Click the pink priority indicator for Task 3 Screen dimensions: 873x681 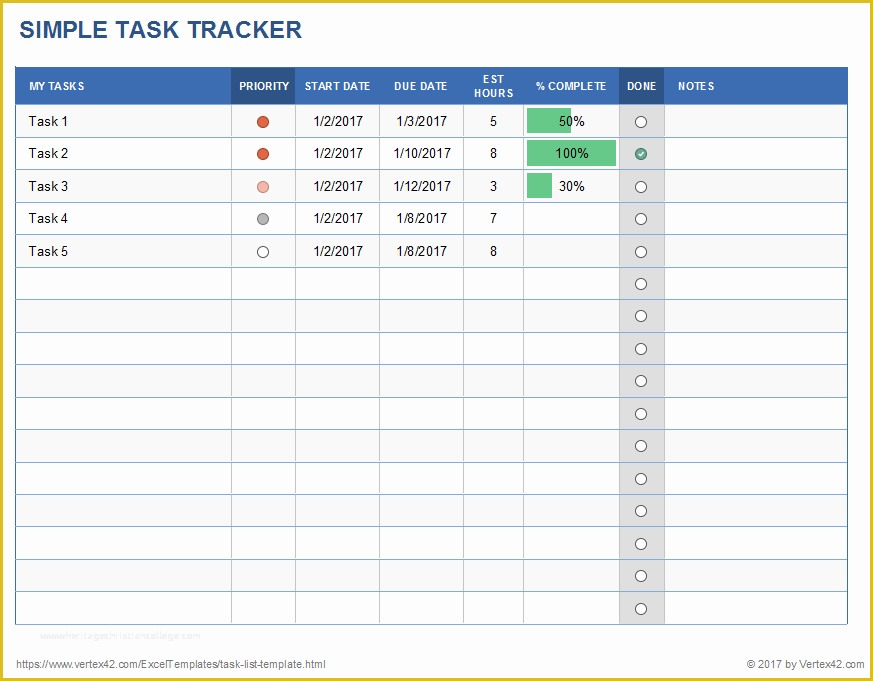pyautogui.click(x=263, y=186)
